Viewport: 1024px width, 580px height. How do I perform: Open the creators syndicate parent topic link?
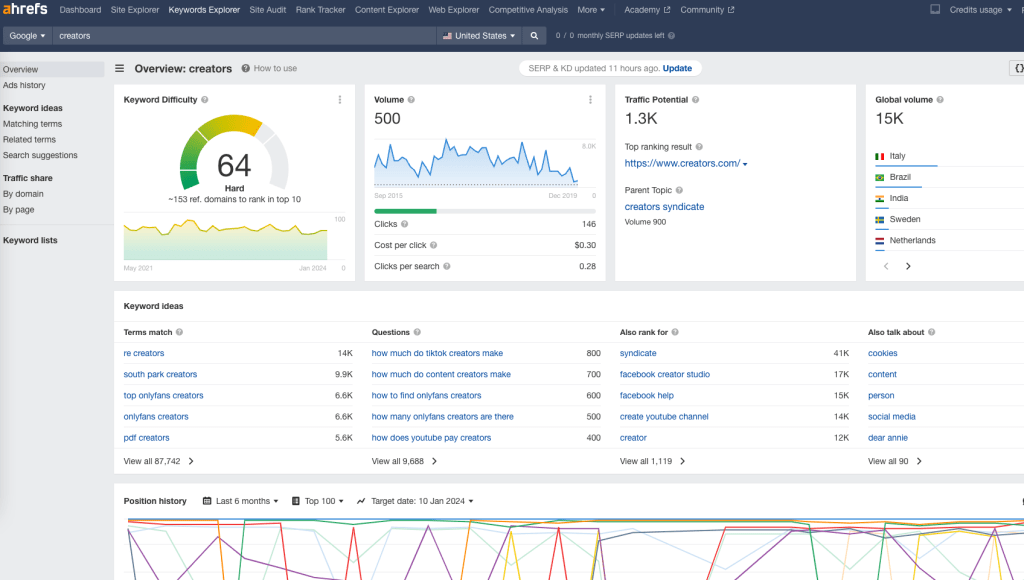pos(664,206)
